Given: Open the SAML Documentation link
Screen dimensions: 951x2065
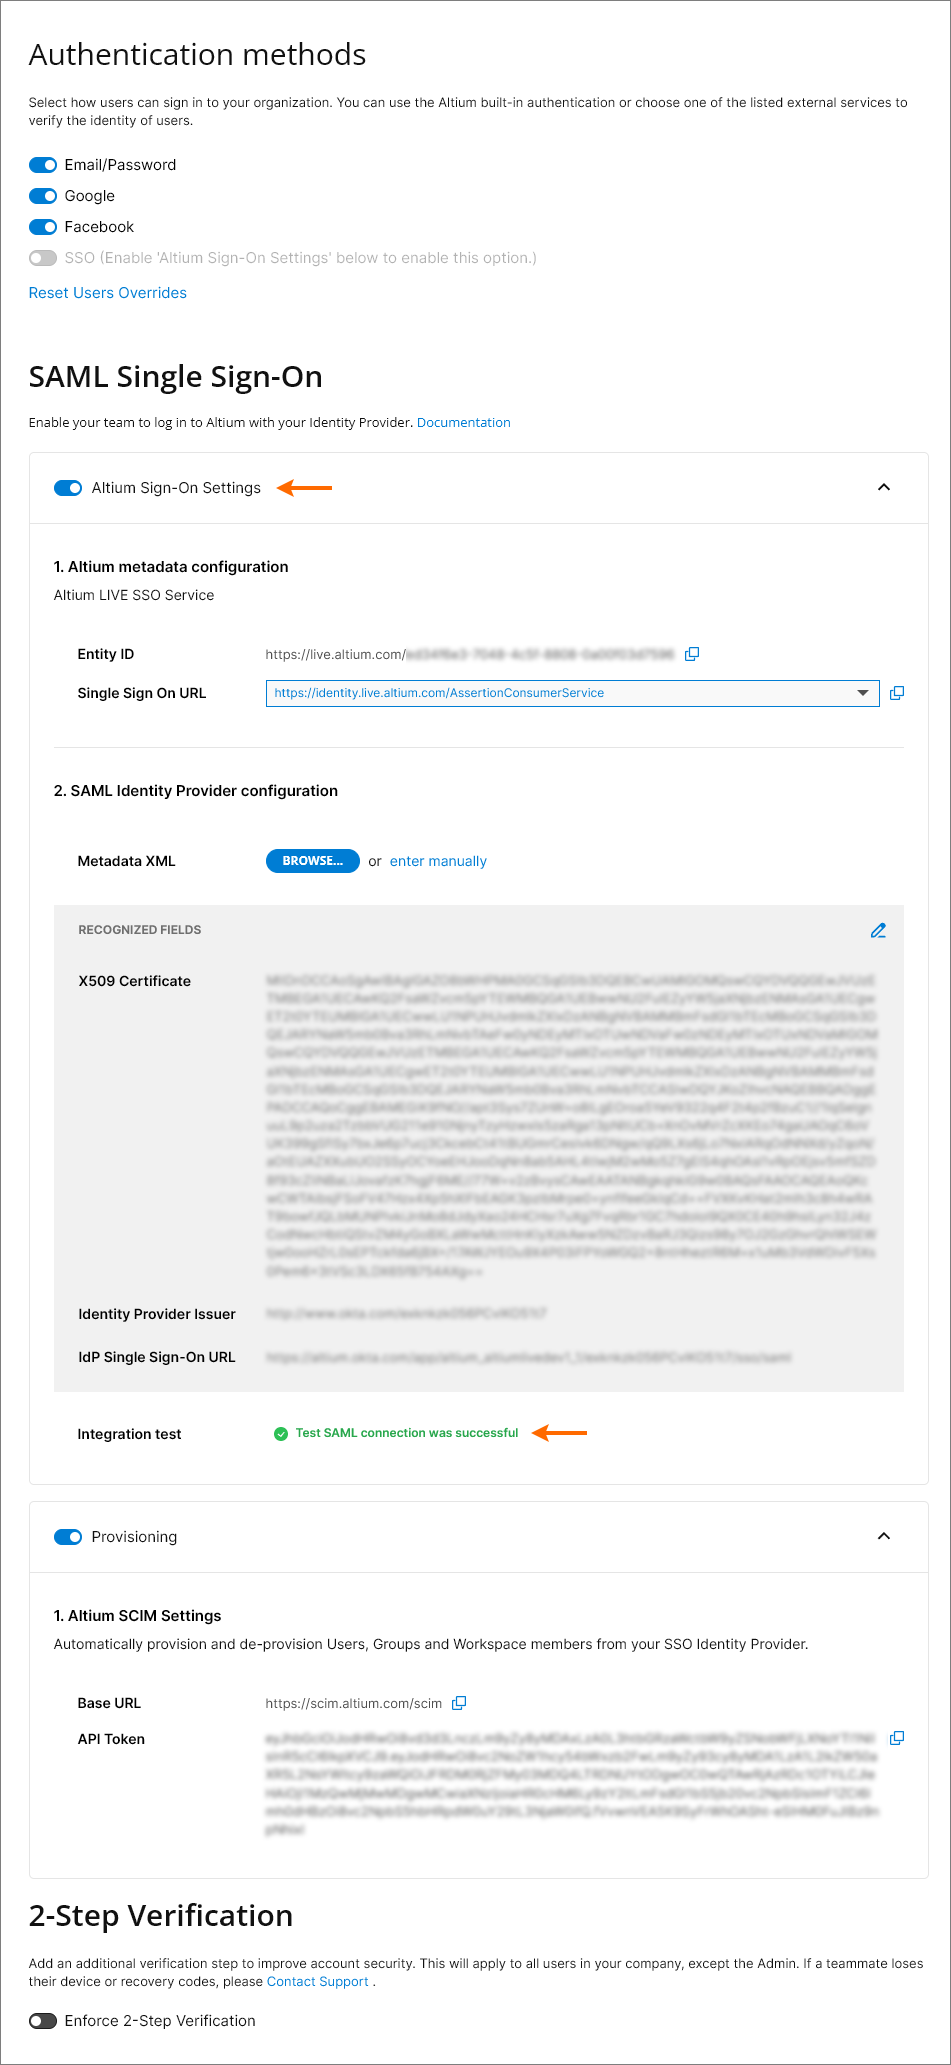Looking at the screenshot, I should (x=464, y=423).
